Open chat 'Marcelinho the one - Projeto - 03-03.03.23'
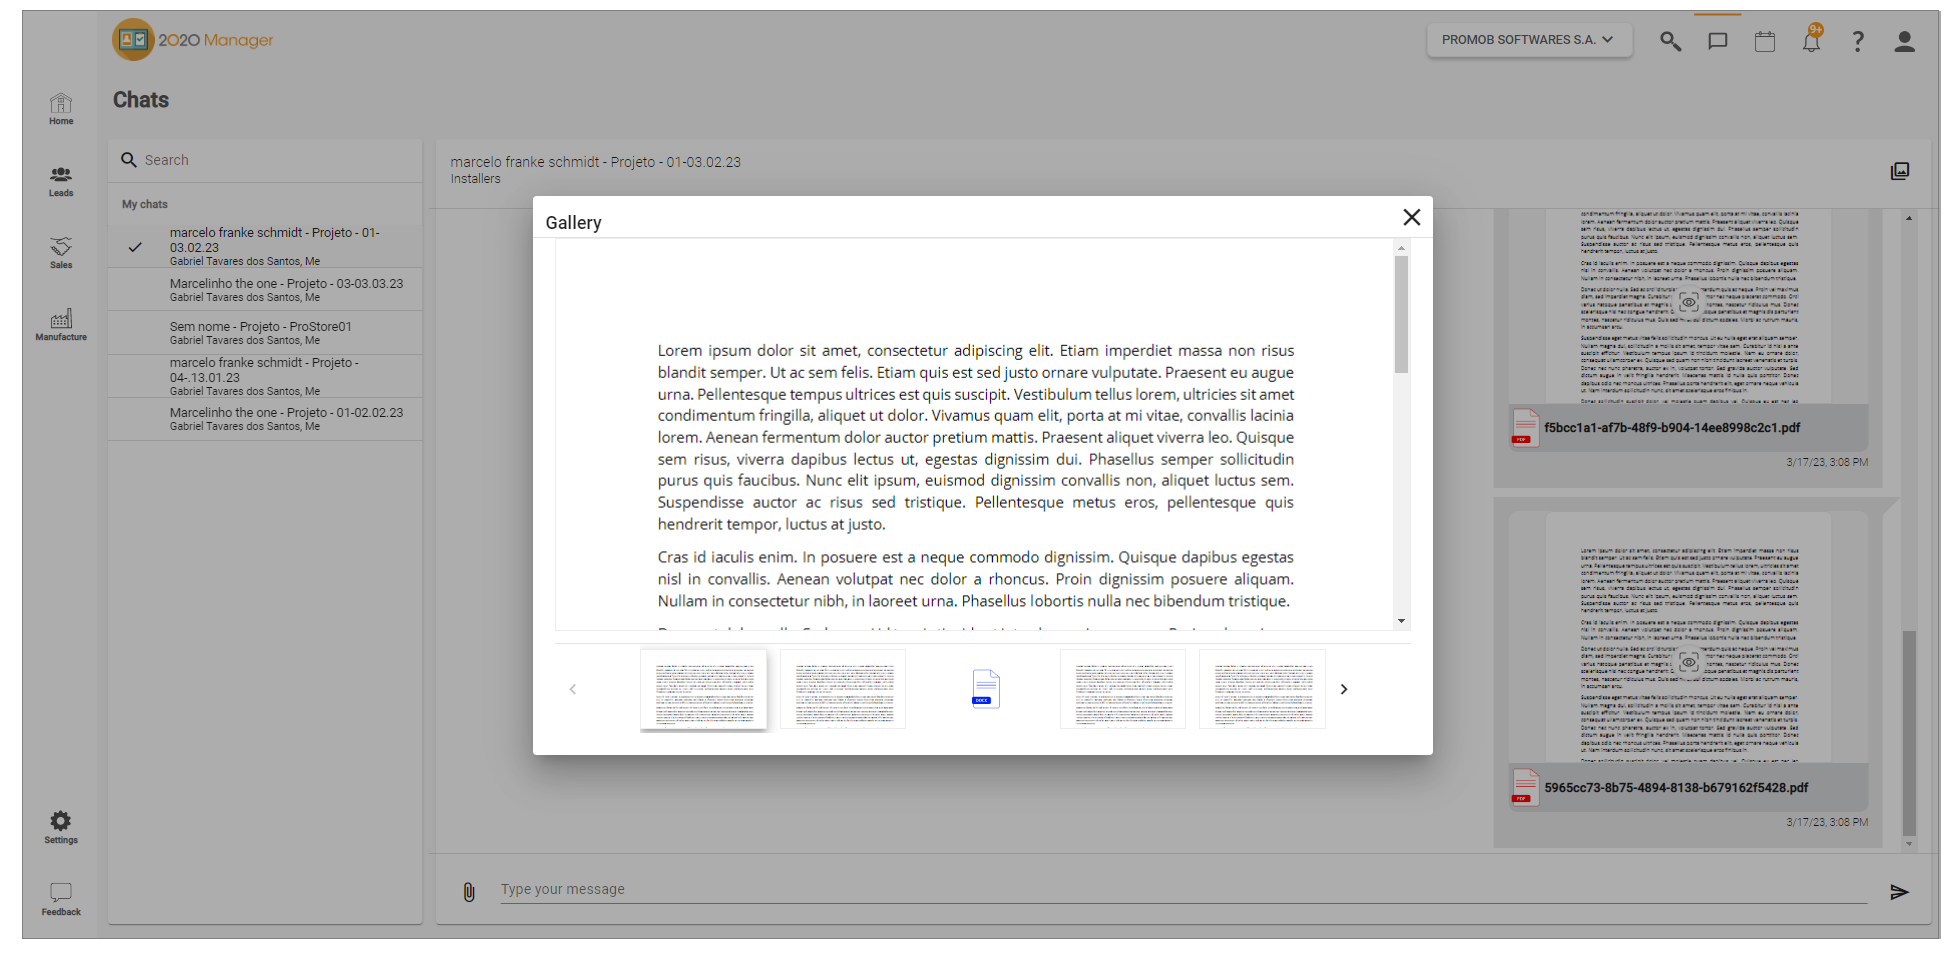 (265, 290)
